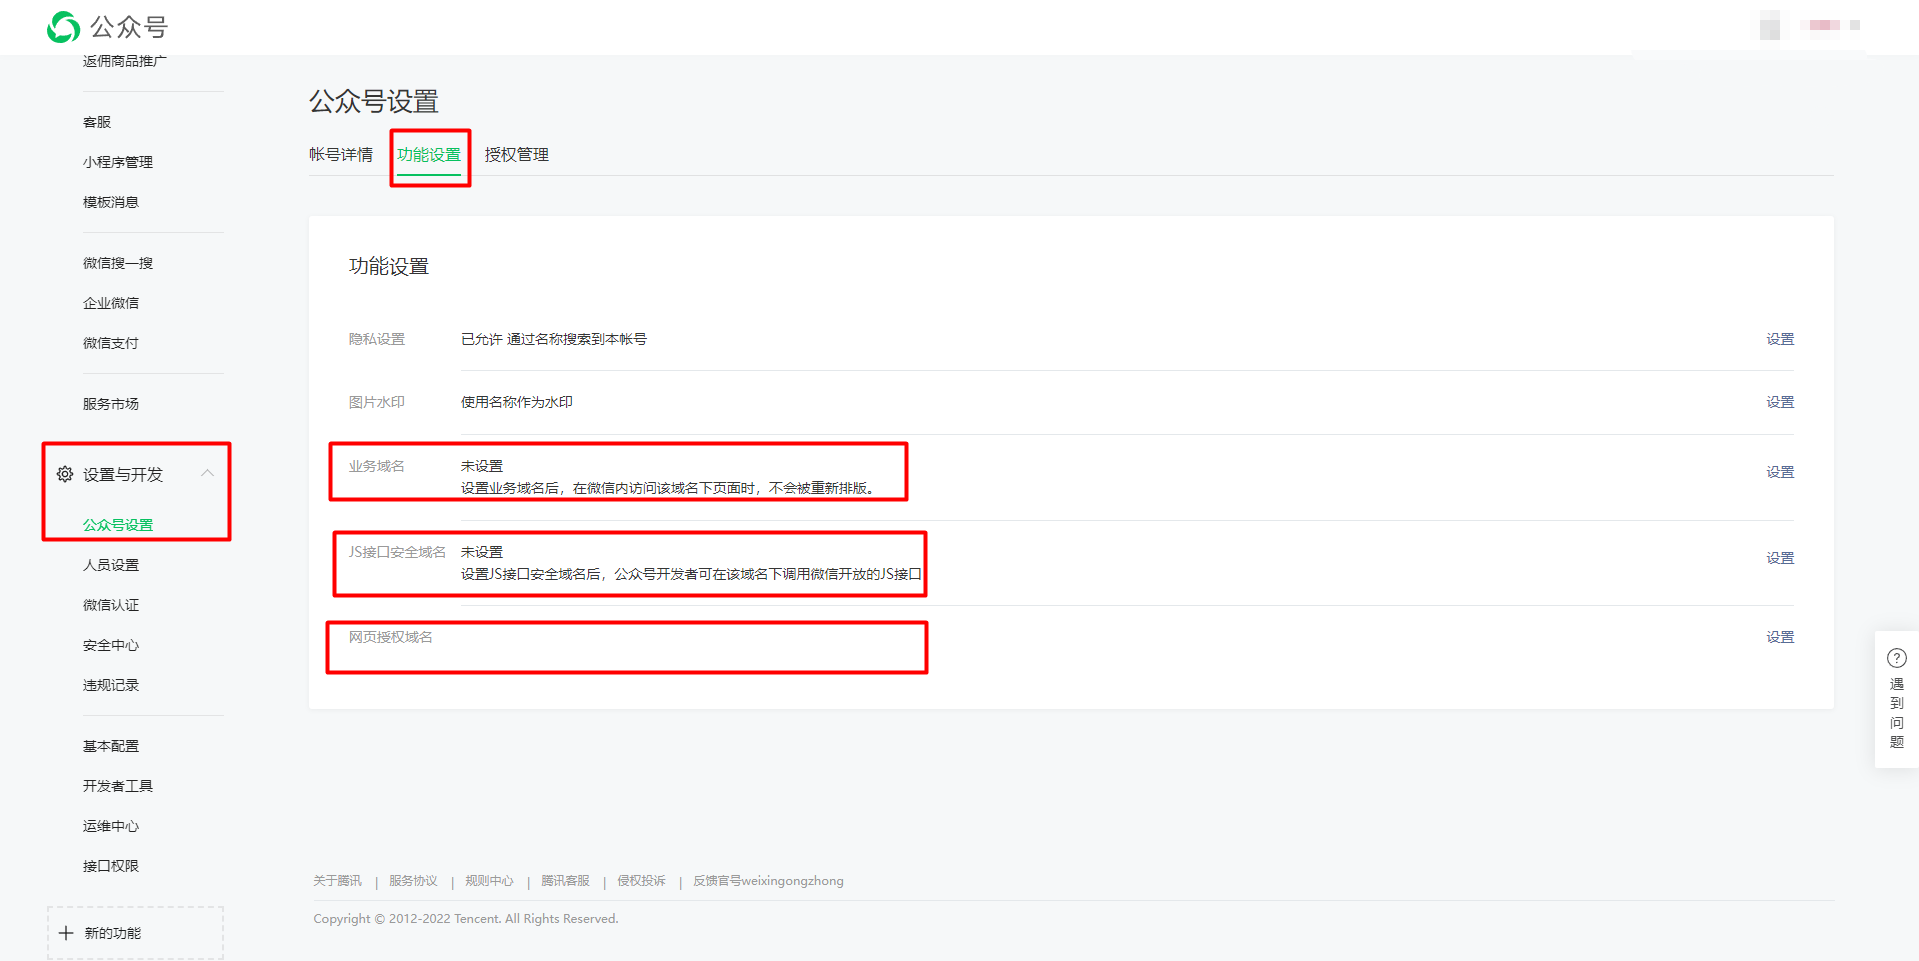Go to 企业微信 in sidebar
Viewport: 1919px width, 961px height.
(x=111, y=303)
